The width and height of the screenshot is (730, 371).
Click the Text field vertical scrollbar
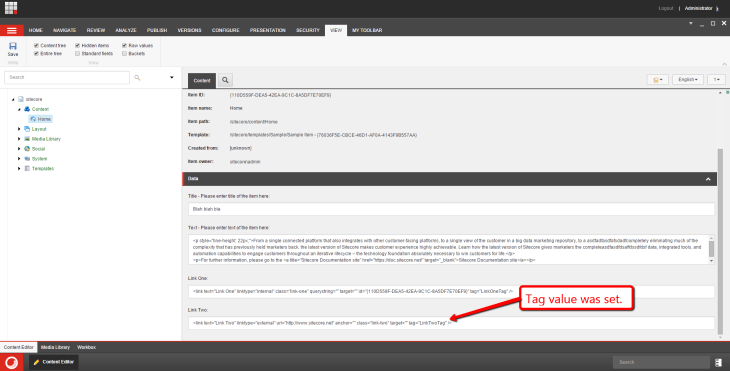coord(711,250)
